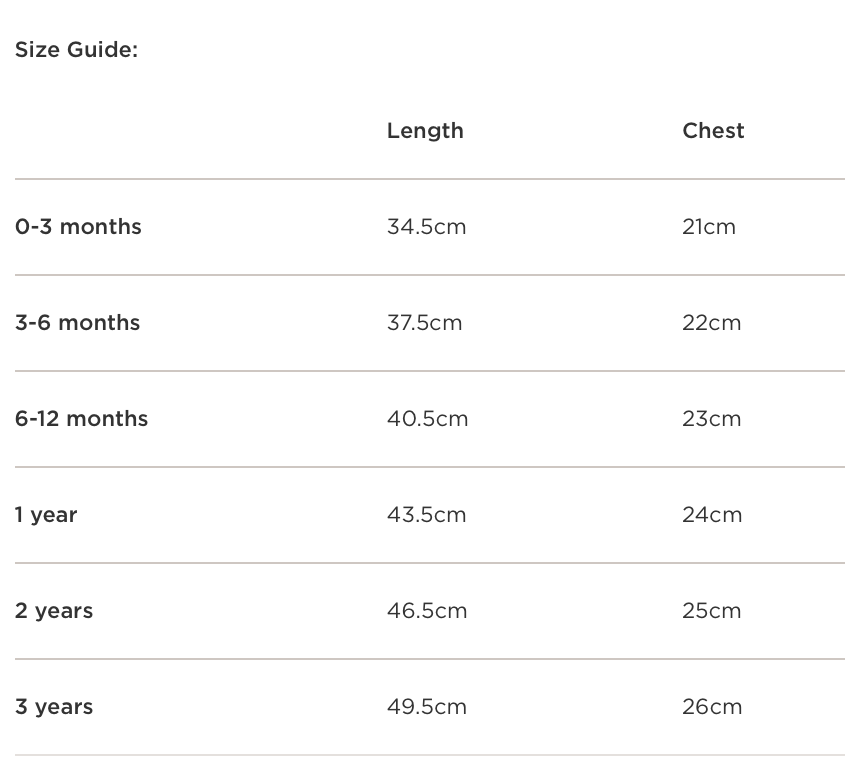Select the Chest column header

713,131
